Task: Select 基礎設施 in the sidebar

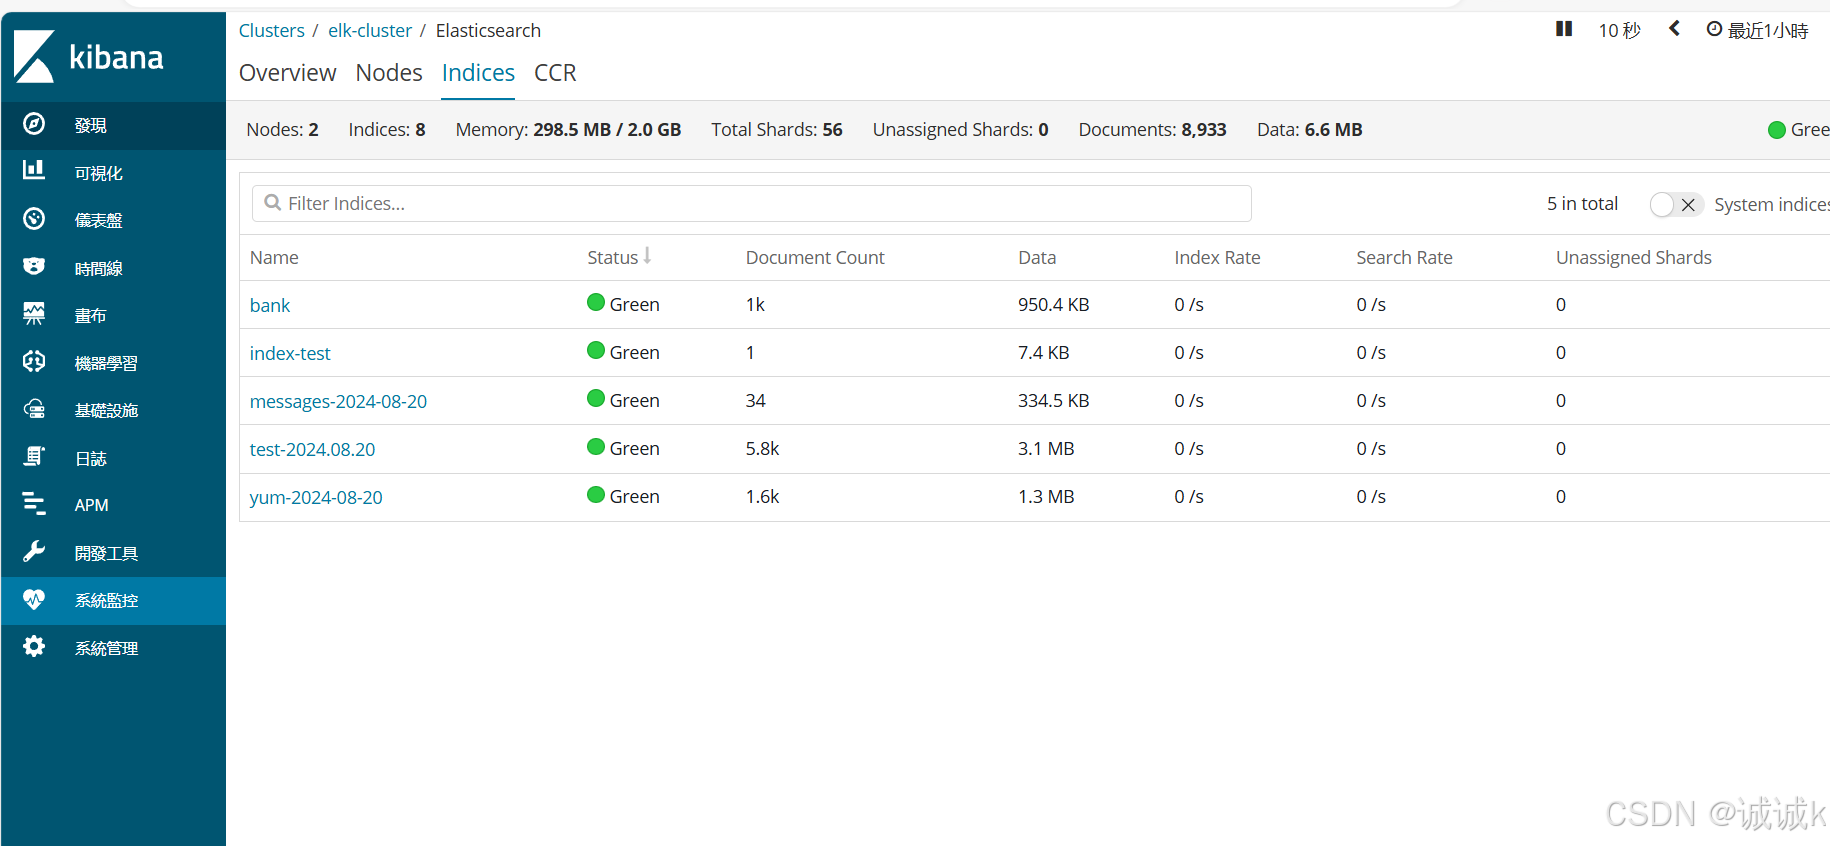Action: click(x=107, y=410)
